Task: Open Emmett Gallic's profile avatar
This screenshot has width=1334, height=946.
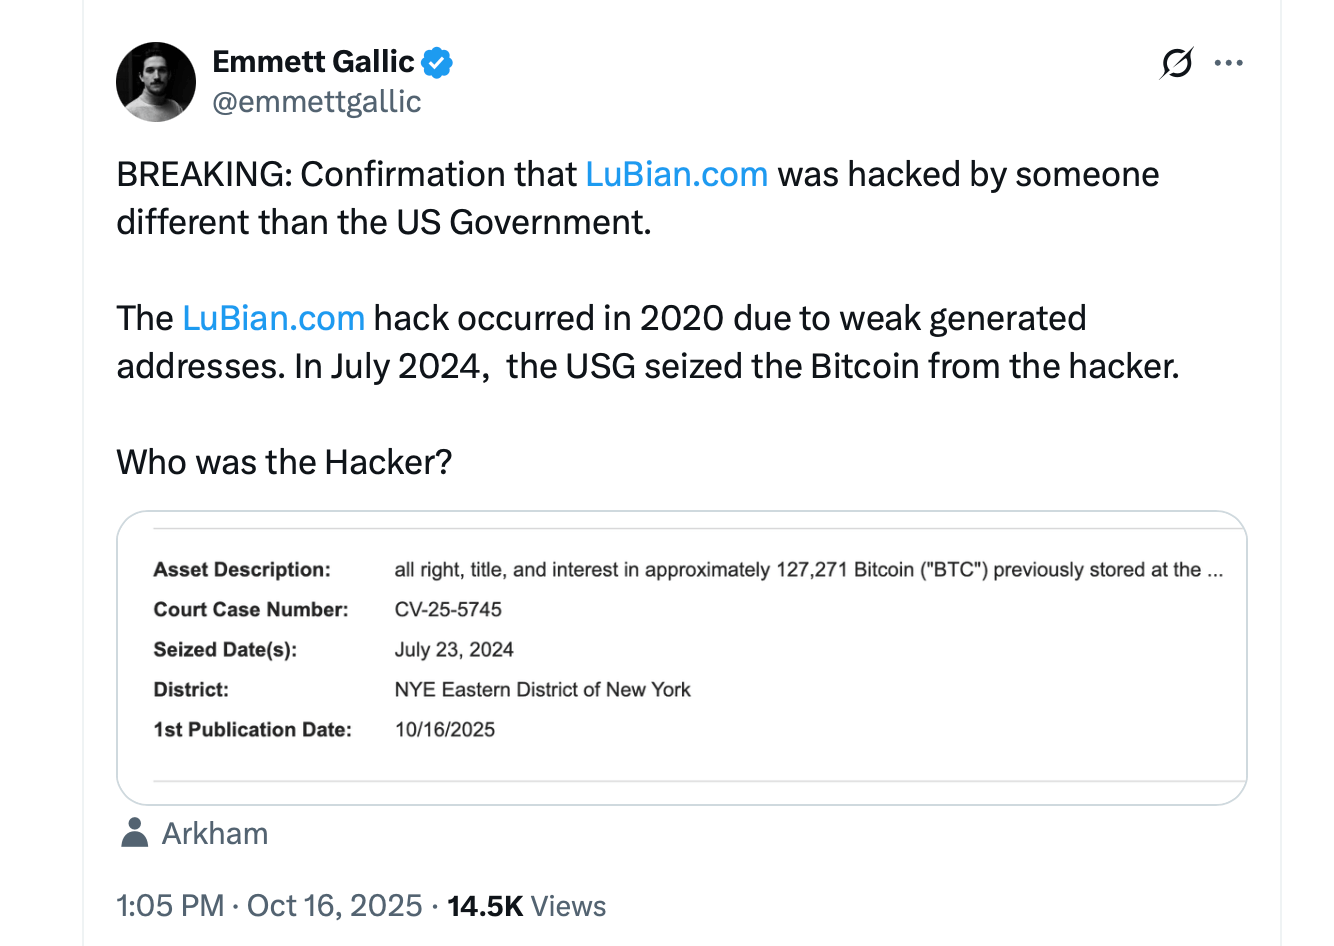Action: (x=156, y=82)
